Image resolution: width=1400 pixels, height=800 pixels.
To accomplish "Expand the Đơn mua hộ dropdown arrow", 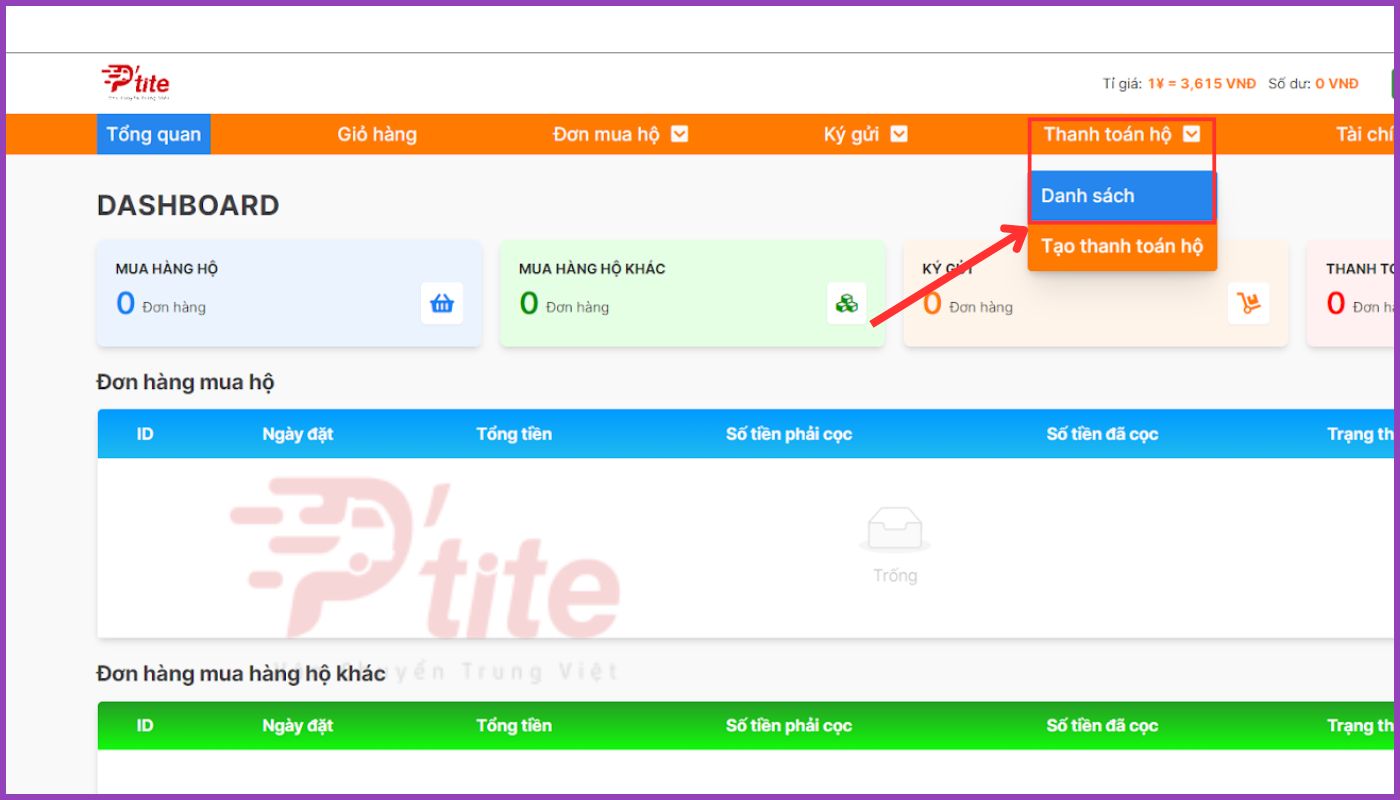I will (x=680, y=134).
